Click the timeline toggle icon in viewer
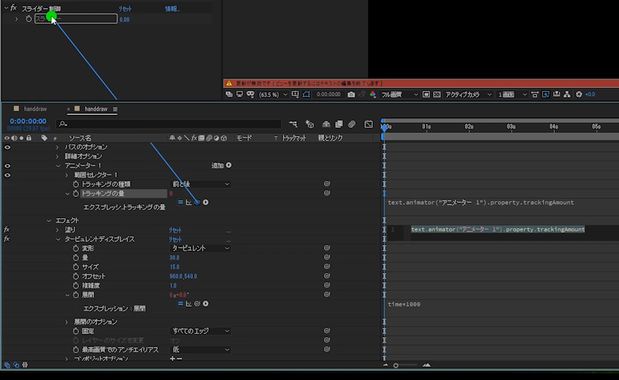The width and height of the screenshot is (619, 380). 557,95
